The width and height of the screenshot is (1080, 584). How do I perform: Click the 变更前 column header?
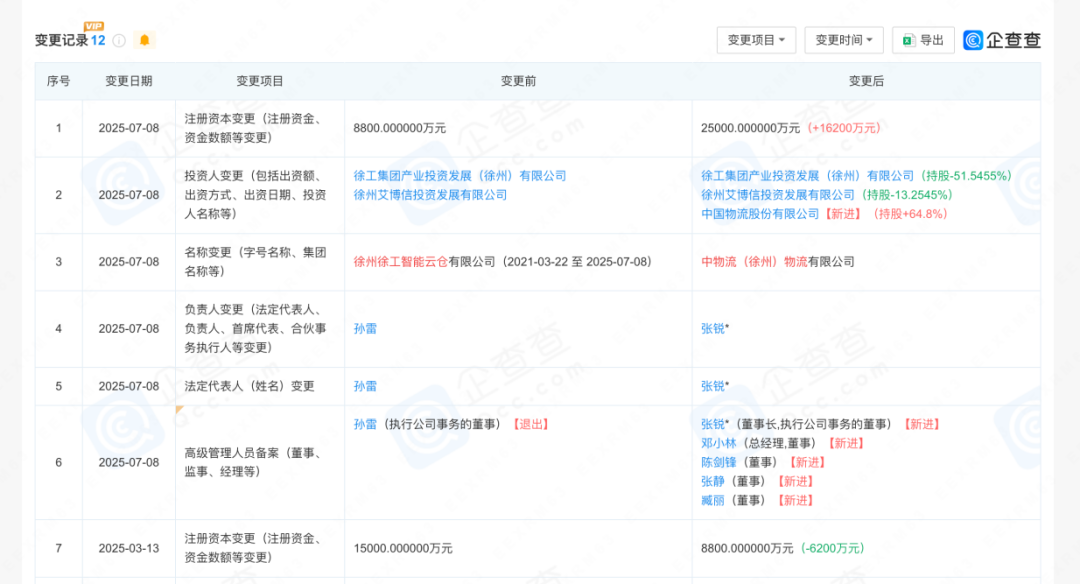[x=518, y=81]
